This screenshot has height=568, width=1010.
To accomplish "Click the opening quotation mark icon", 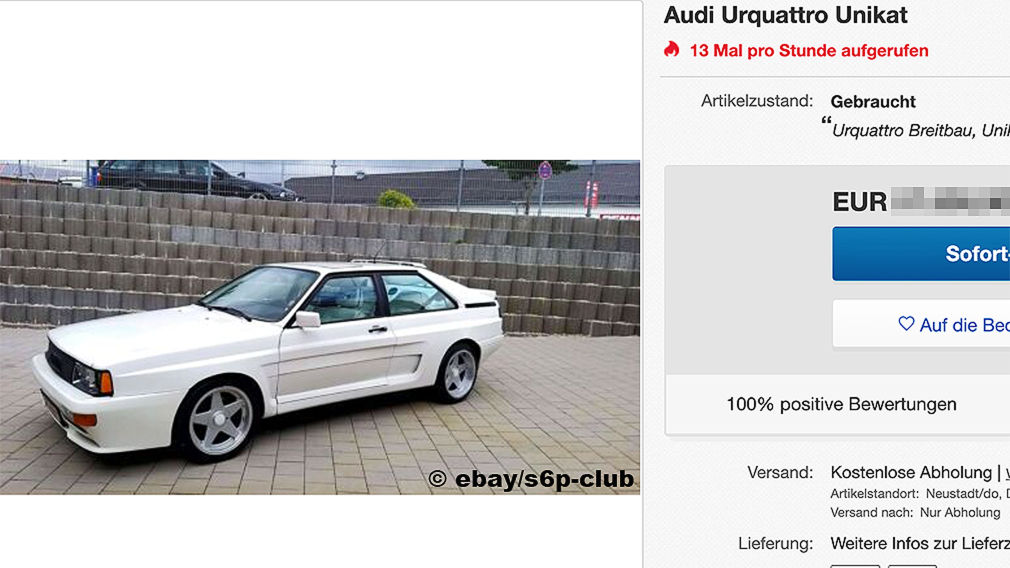I will click(826, 120).
